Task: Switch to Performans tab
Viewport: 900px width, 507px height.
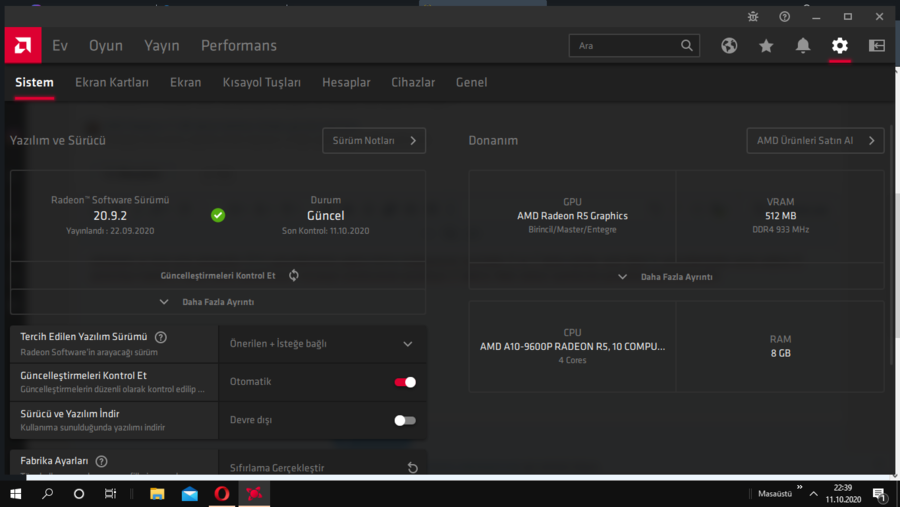Action: coord(239,45)
